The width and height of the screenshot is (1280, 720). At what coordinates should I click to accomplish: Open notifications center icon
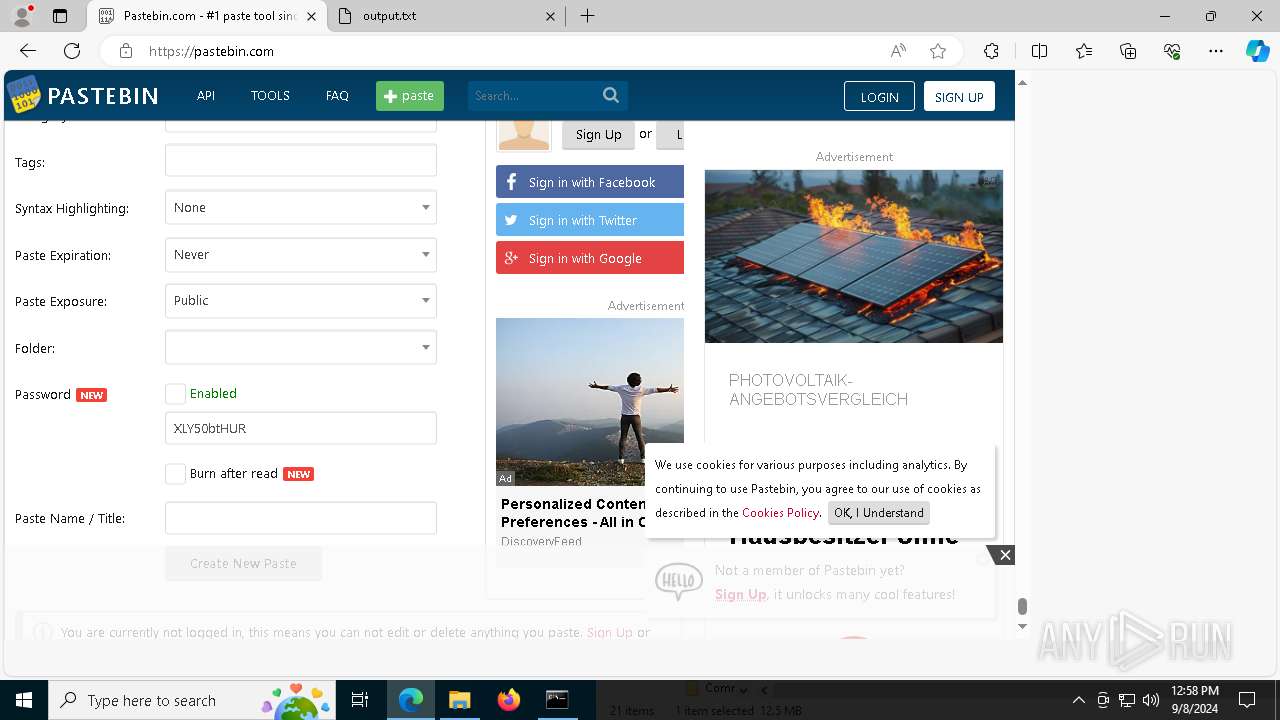(x=1247, y=700)
